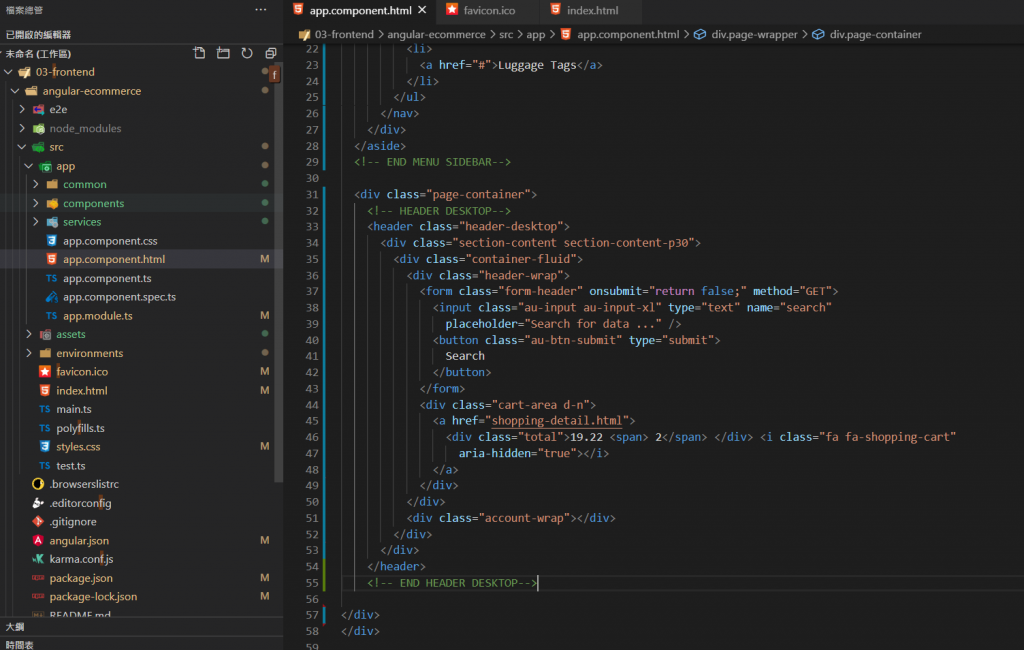The width and height of the screenshot is (1024, 650).
Task: Click line number 44 in the gutter
Action: click(312, 404)
